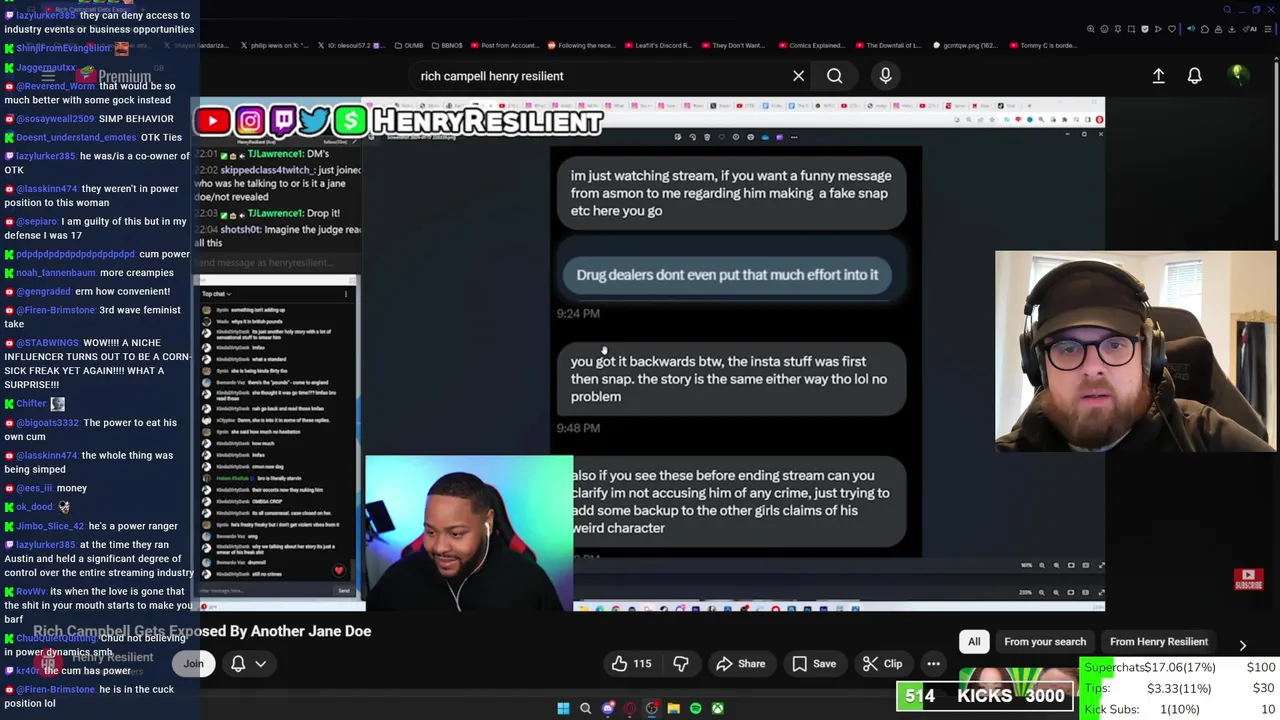Open the 'philip lewis on X' bookmark
Image resolution: width=1280 pixels, height=720 pixels.
pyautogui.click(x=273, y=45)
